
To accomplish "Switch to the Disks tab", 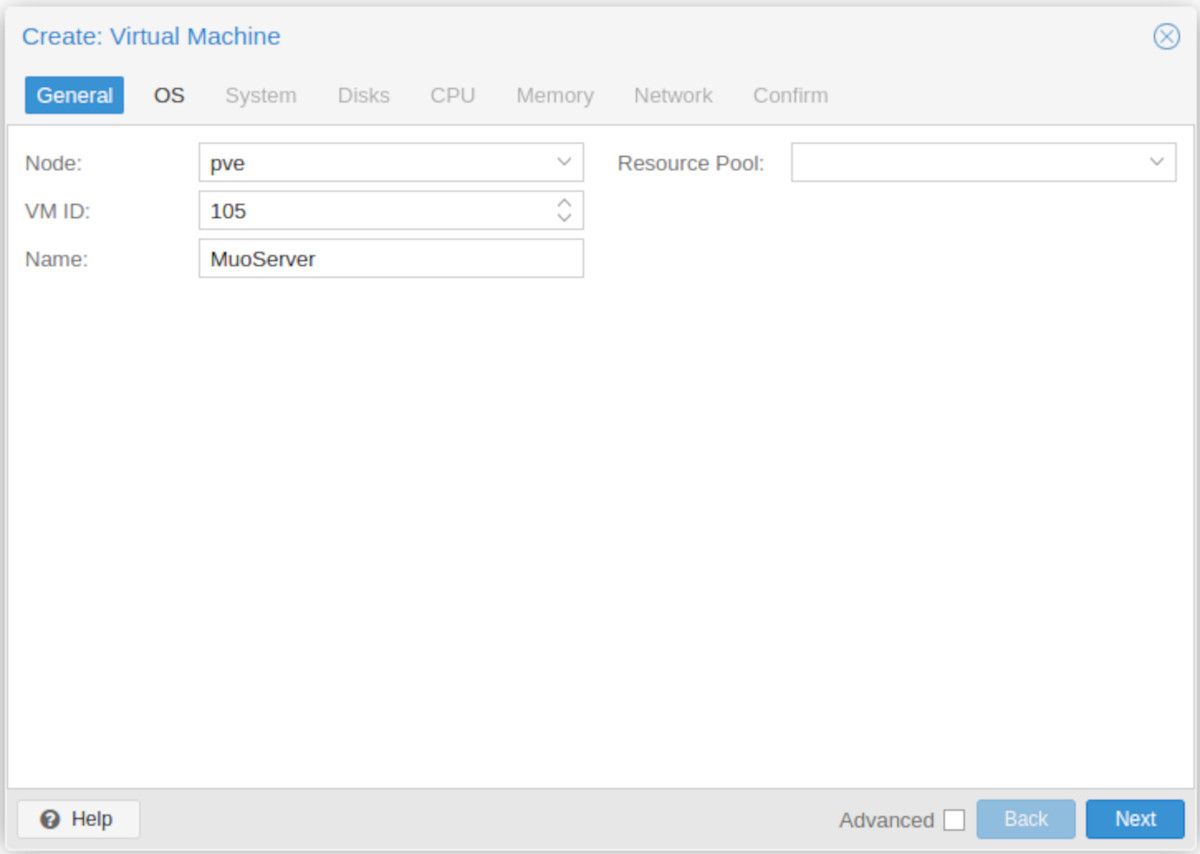I will coord(363,95).
